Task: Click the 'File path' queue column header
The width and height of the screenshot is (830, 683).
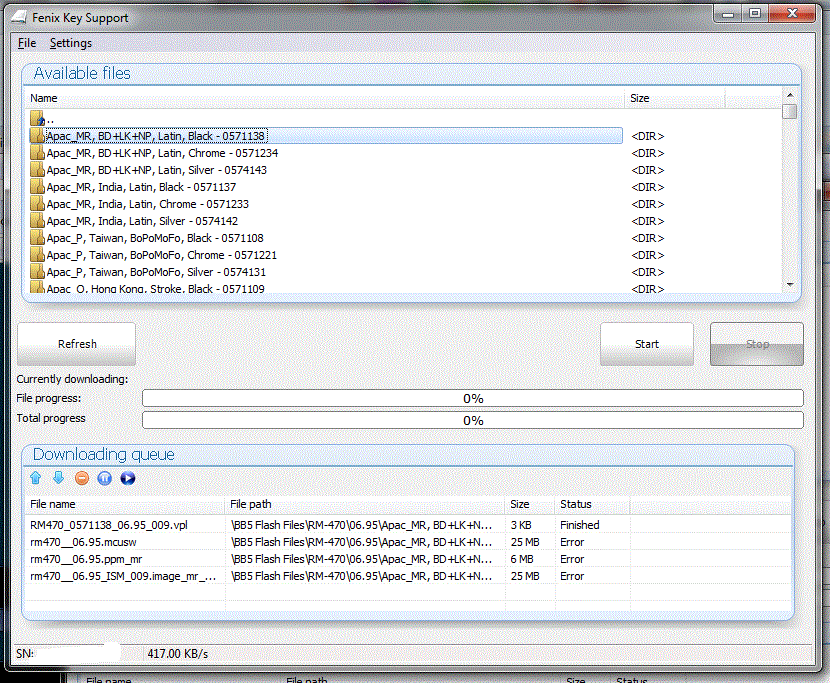Action: pos(365,504)
